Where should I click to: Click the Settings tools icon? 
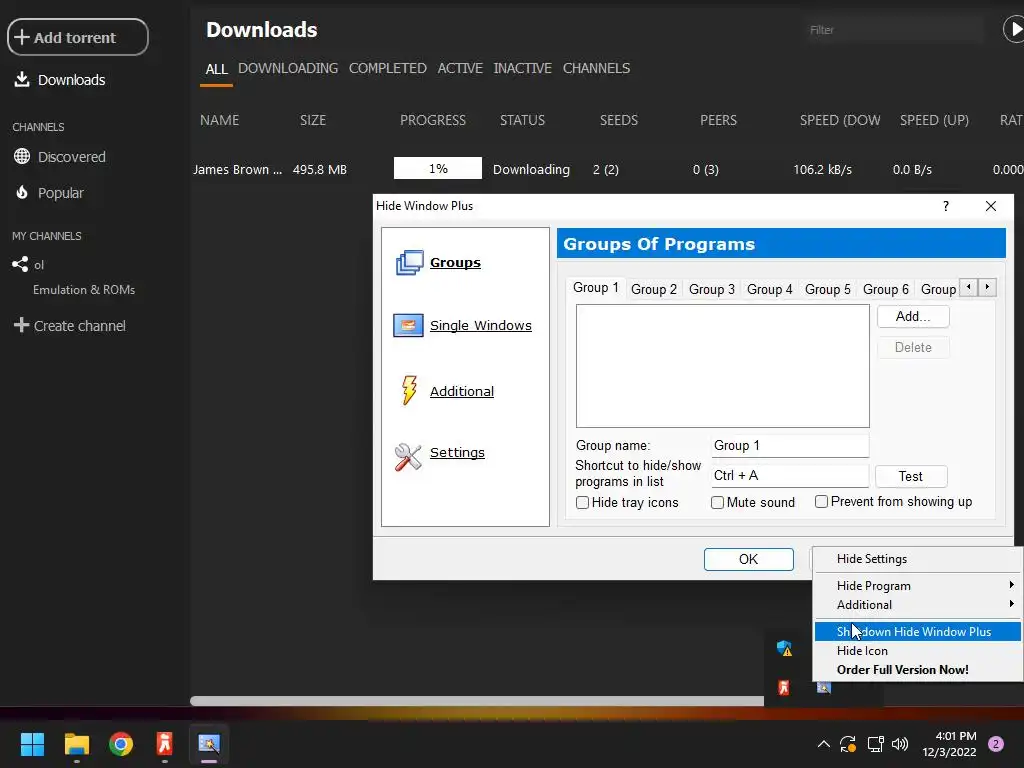pos(408,456)
